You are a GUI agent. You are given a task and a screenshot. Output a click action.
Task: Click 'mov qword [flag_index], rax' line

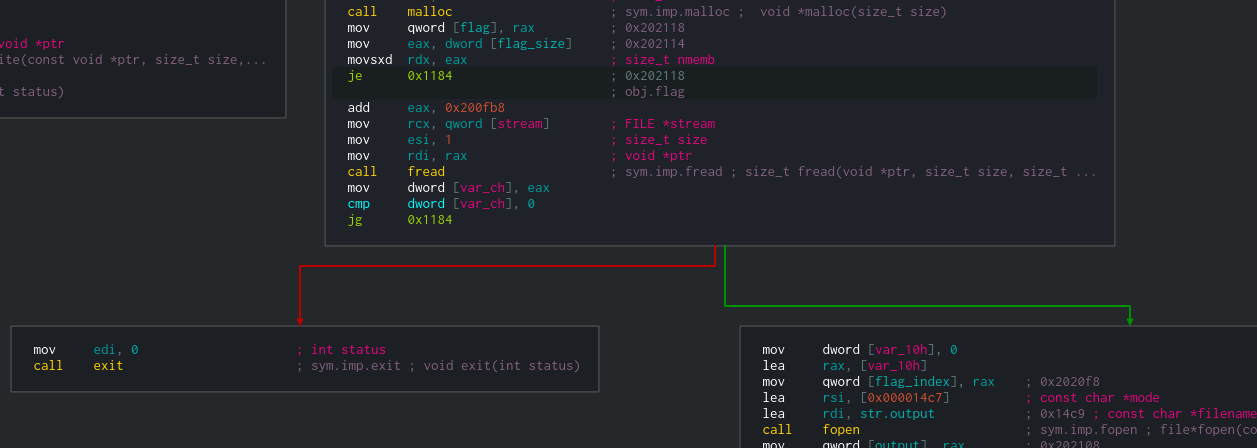[x=878, y=382]
